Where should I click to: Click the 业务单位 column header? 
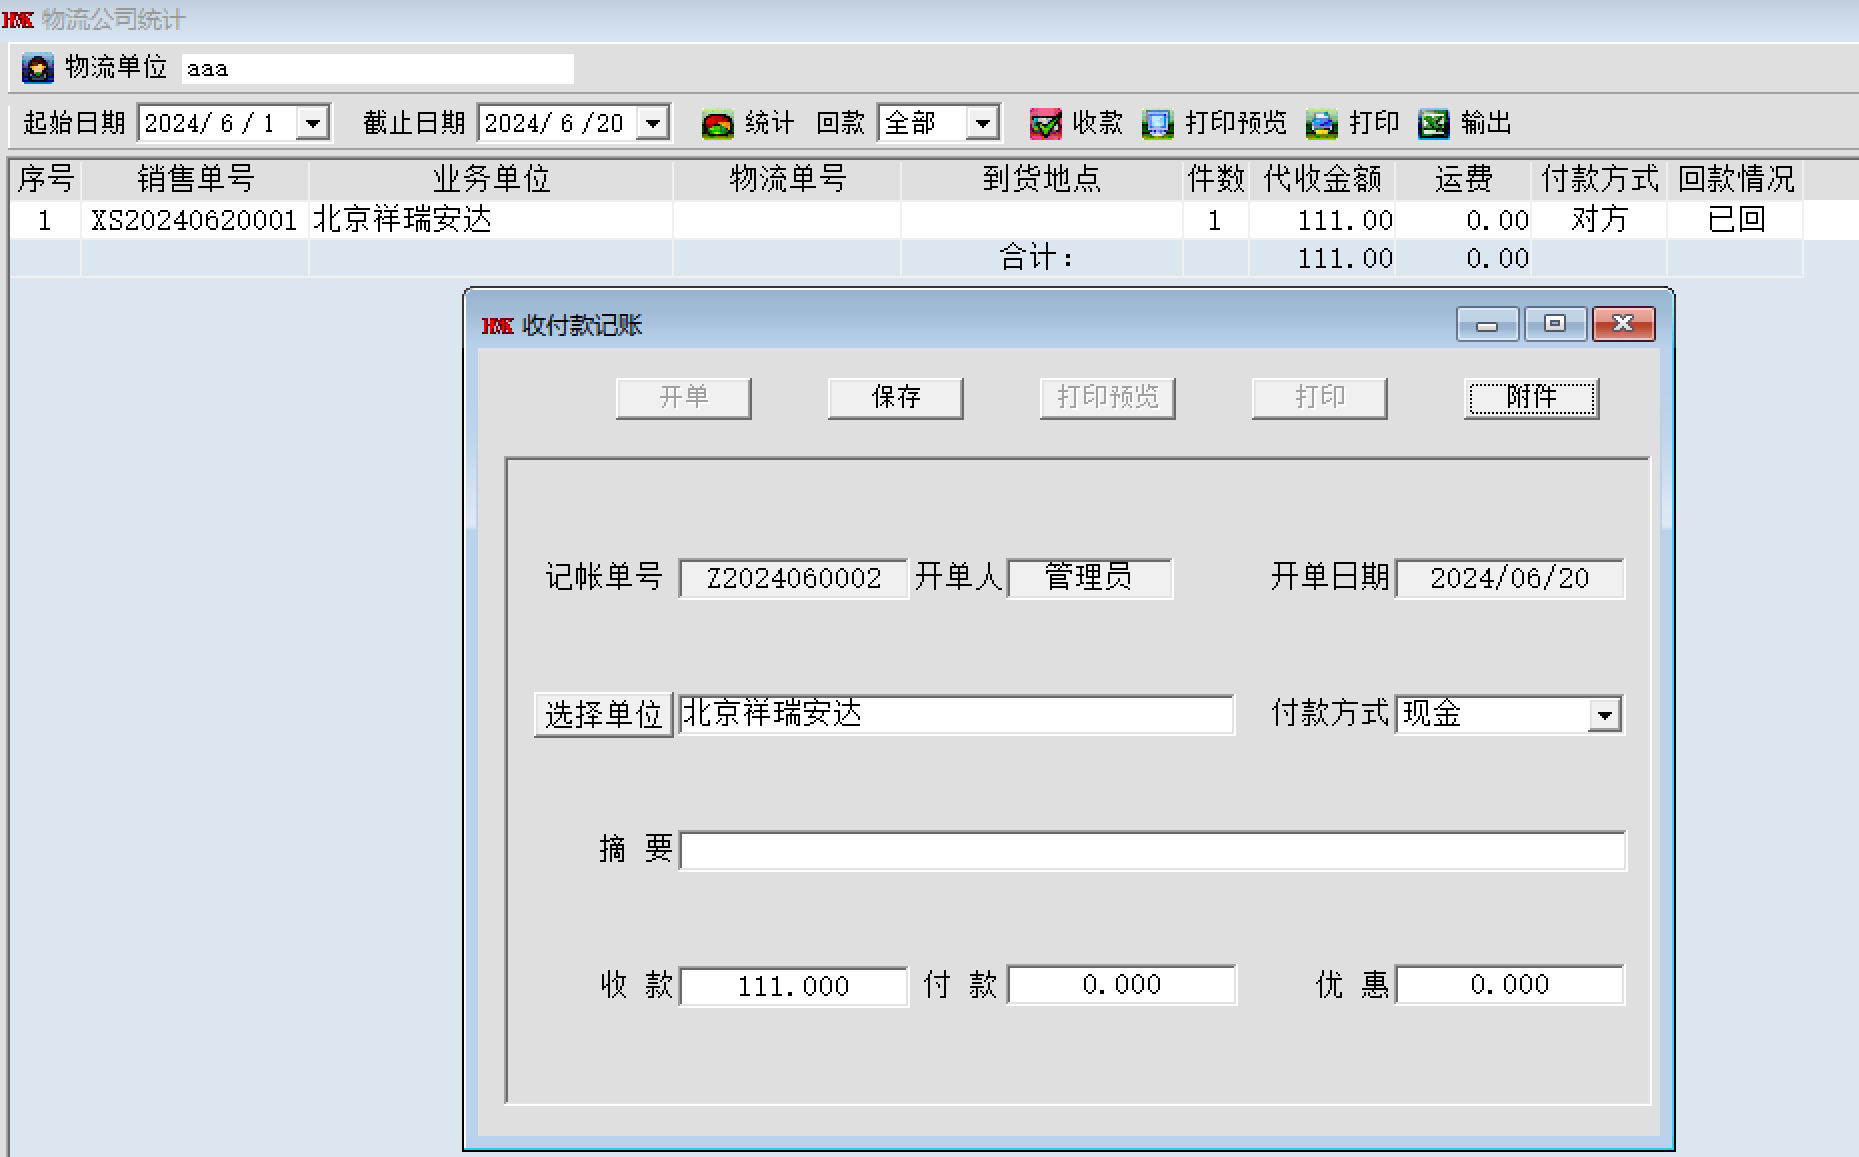point(491,179)
